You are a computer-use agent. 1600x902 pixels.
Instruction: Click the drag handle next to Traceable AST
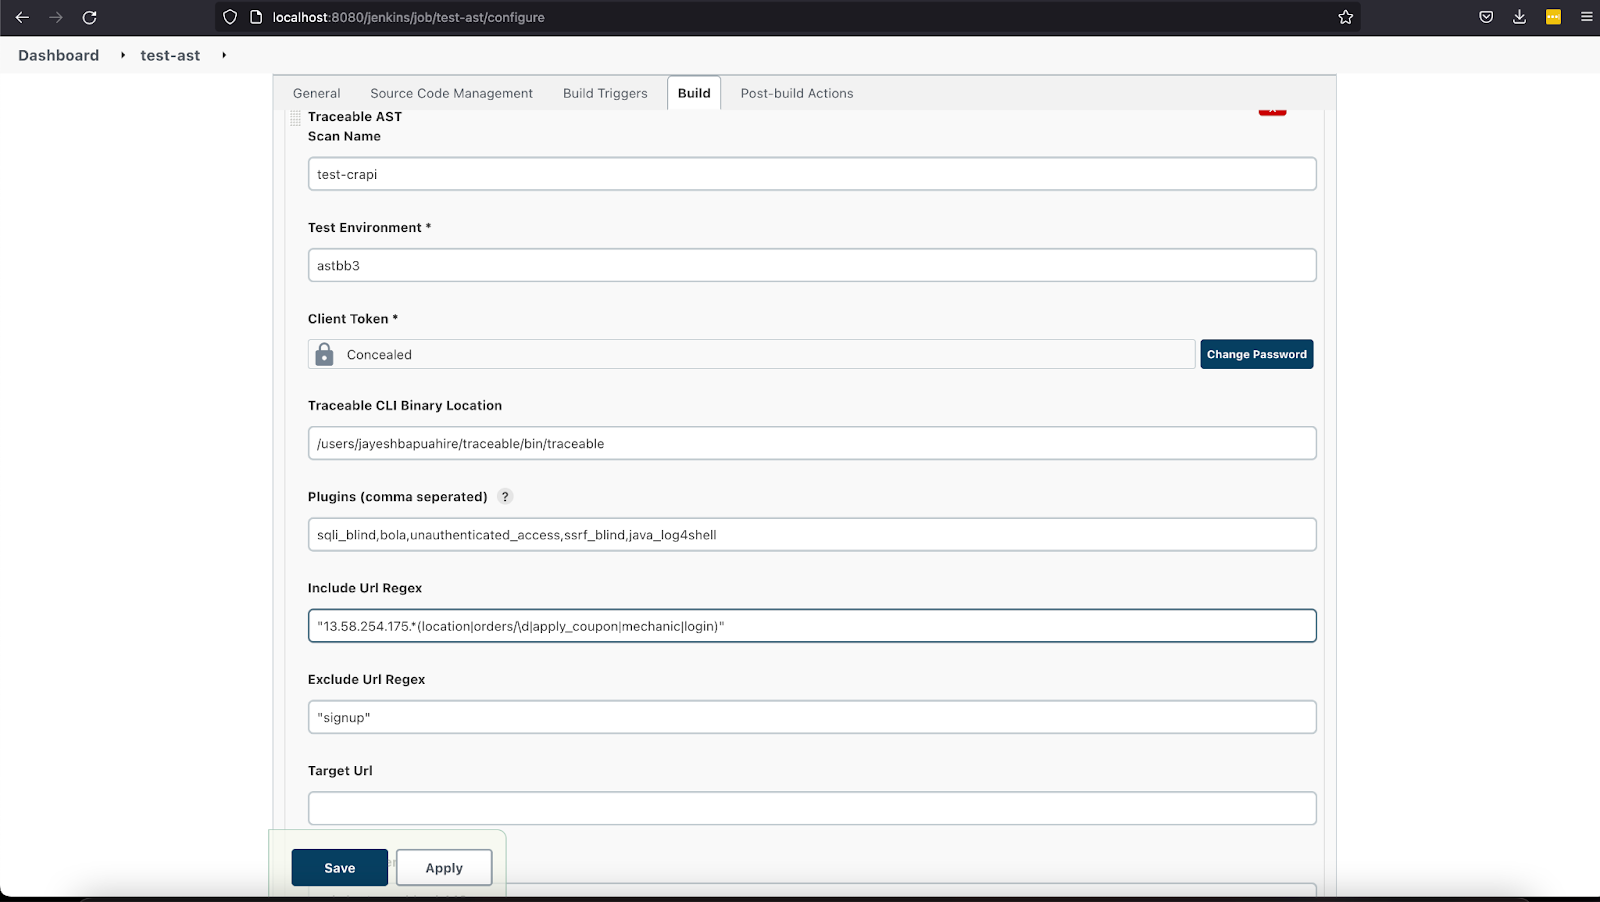(295, 118)
